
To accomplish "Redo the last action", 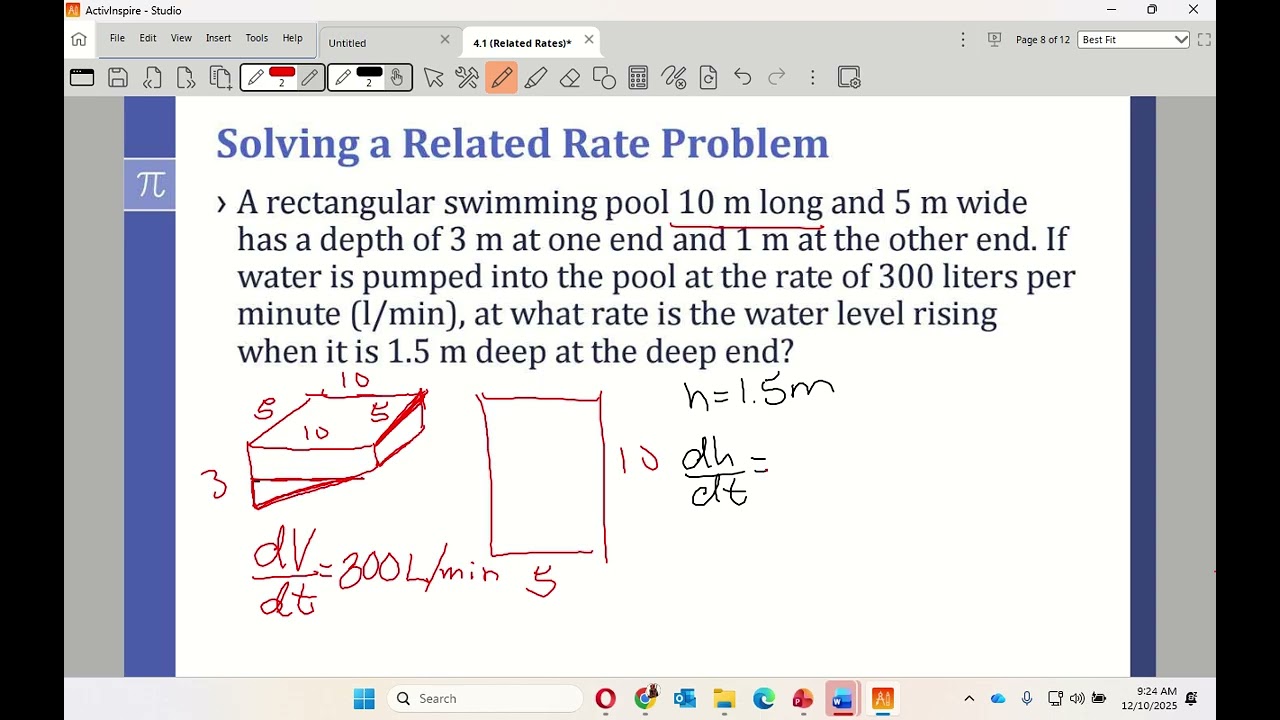I will pyautogui.click(x=777, y=77).
